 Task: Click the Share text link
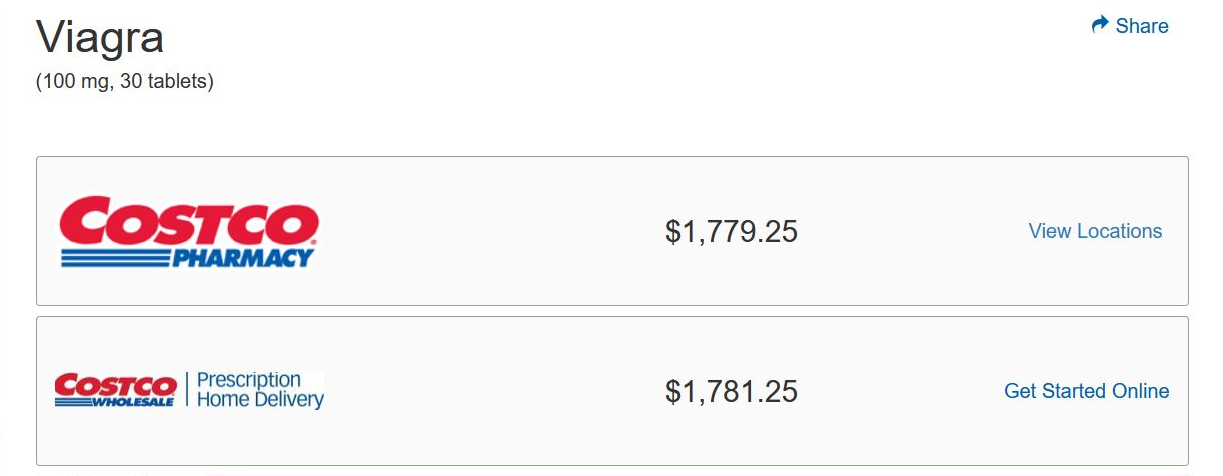tap(1142, 26)
